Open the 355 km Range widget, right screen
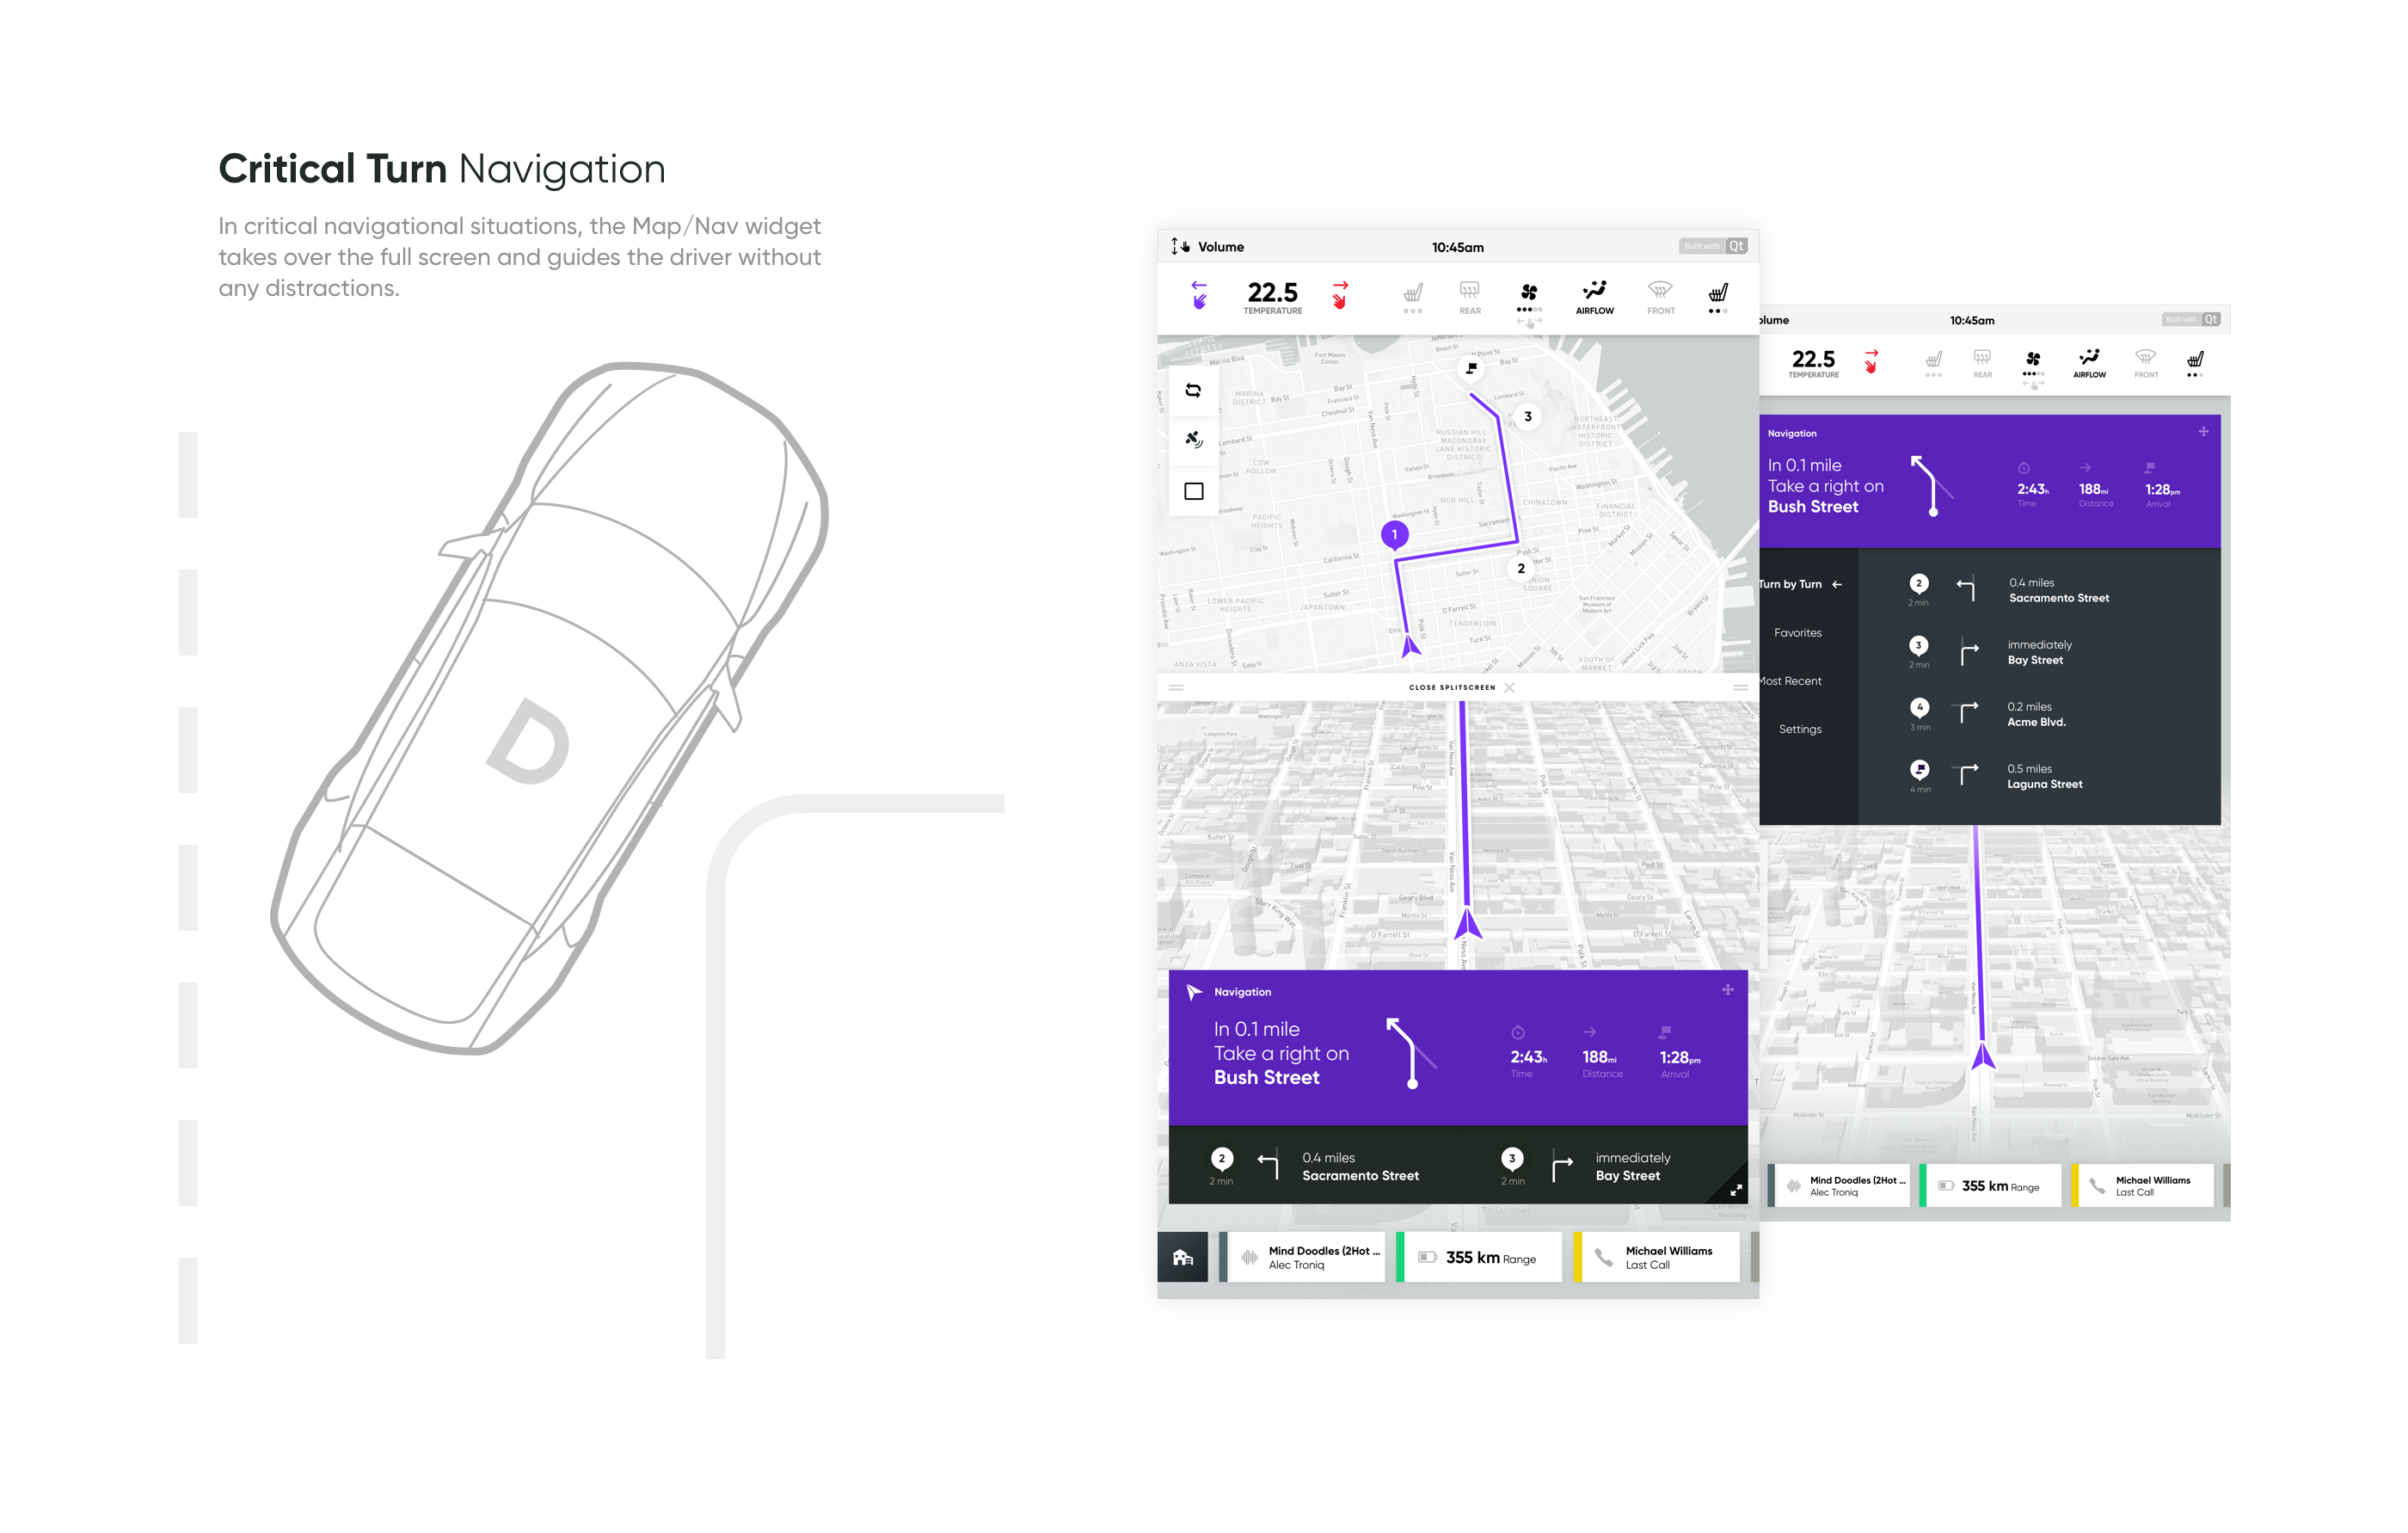Image resolution: width=2408 pixels, height=1533 pixels. pos(1991,1186)
